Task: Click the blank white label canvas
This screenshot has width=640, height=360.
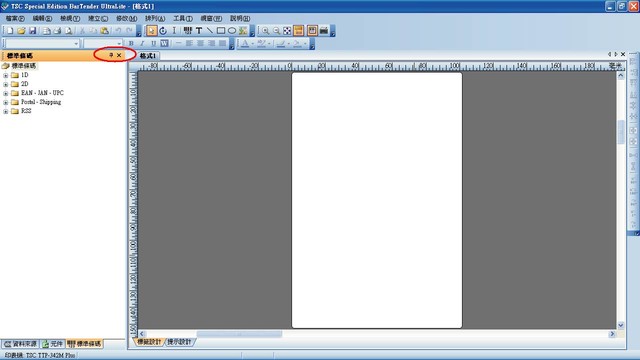Action: click(x=377, y=200)
